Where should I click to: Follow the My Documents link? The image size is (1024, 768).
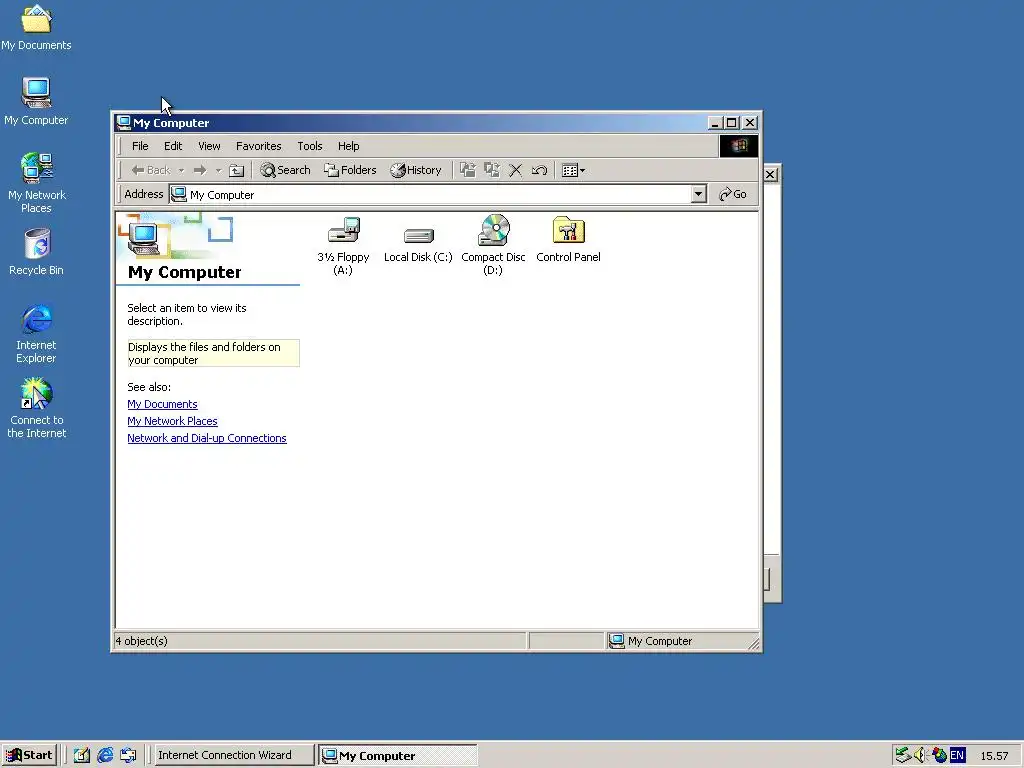tap(162, 404)
